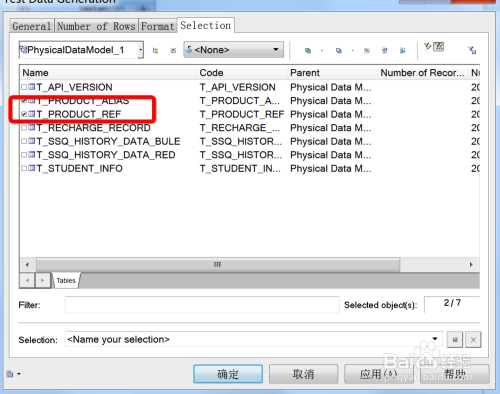The width and height of the screenshot is (500, 394).
Task: Switch to the General tab
Action: tap(32, 26)
